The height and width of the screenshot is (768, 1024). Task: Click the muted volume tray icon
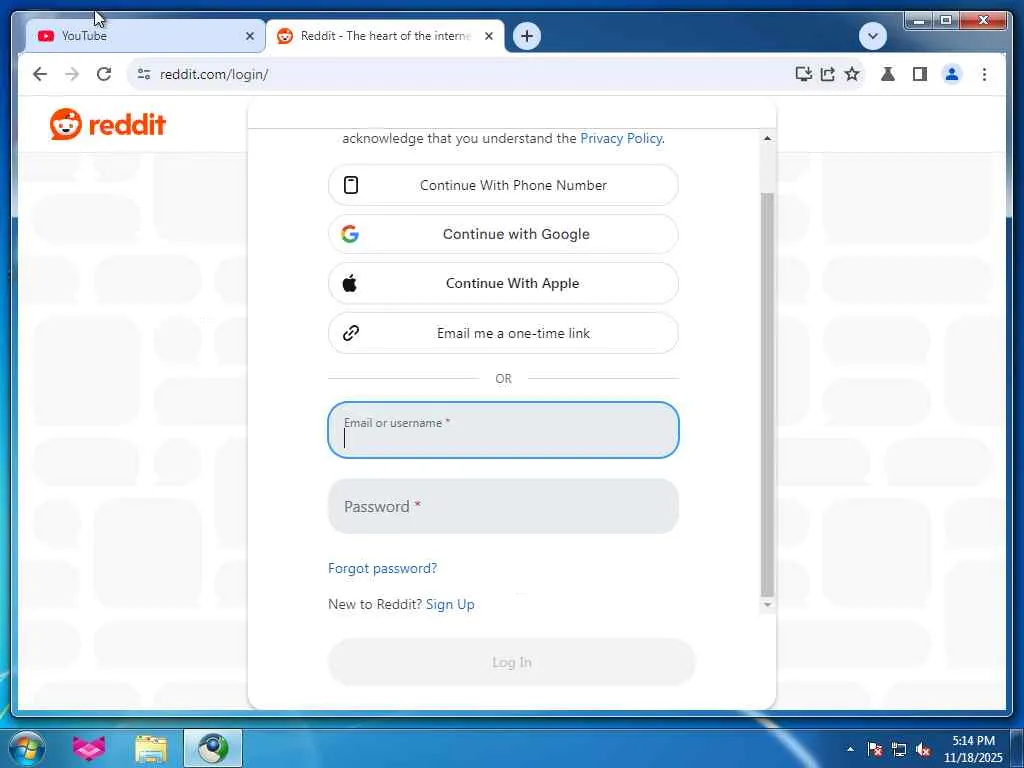pos(923,749)
